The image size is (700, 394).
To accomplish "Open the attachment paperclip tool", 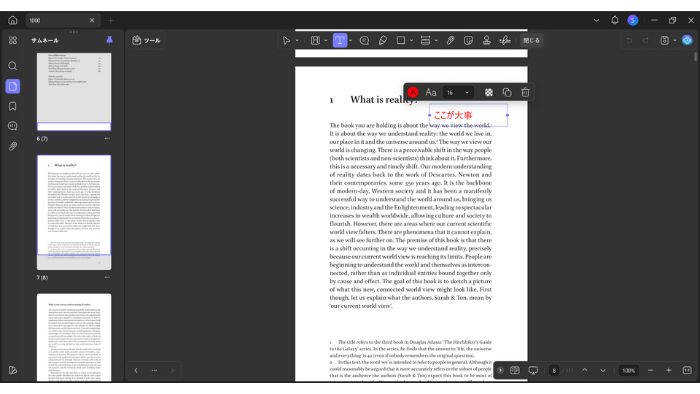I will [x=450, y=41].
